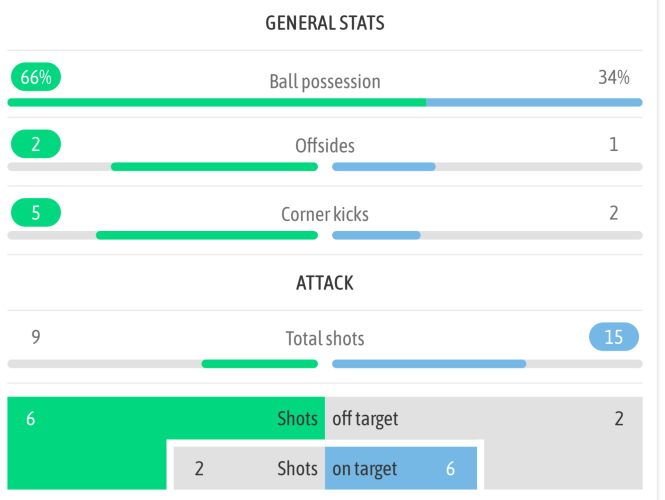
Task: Click the green ball possession bar
Action: (216, 102)
